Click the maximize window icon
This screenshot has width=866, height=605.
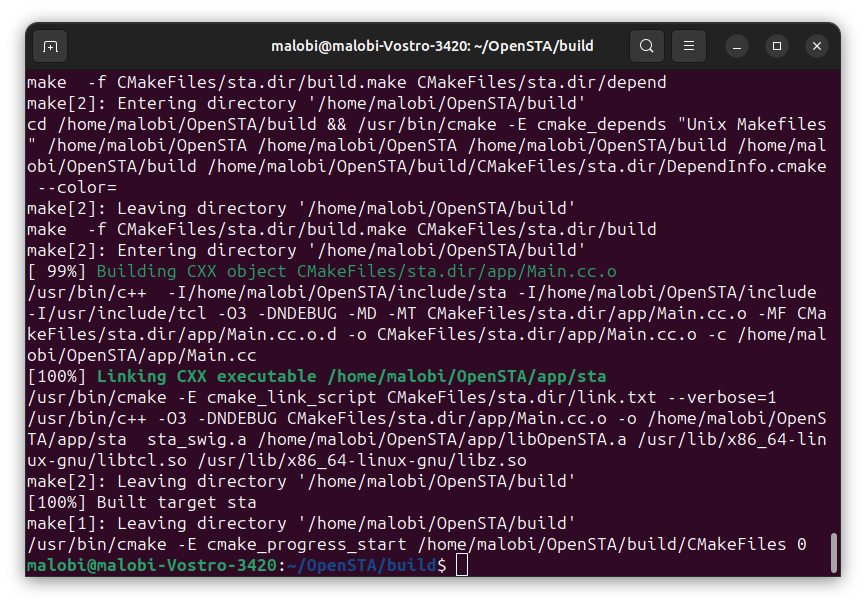pos(776,46)
